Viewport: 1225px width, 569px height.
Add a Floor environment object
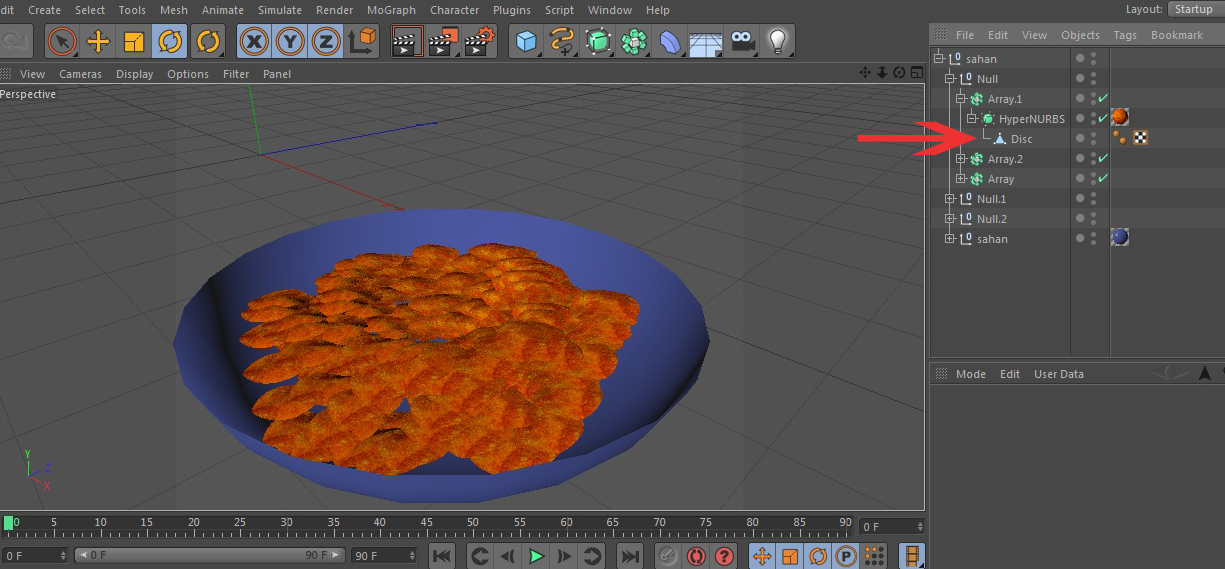(x=706, y=42)
